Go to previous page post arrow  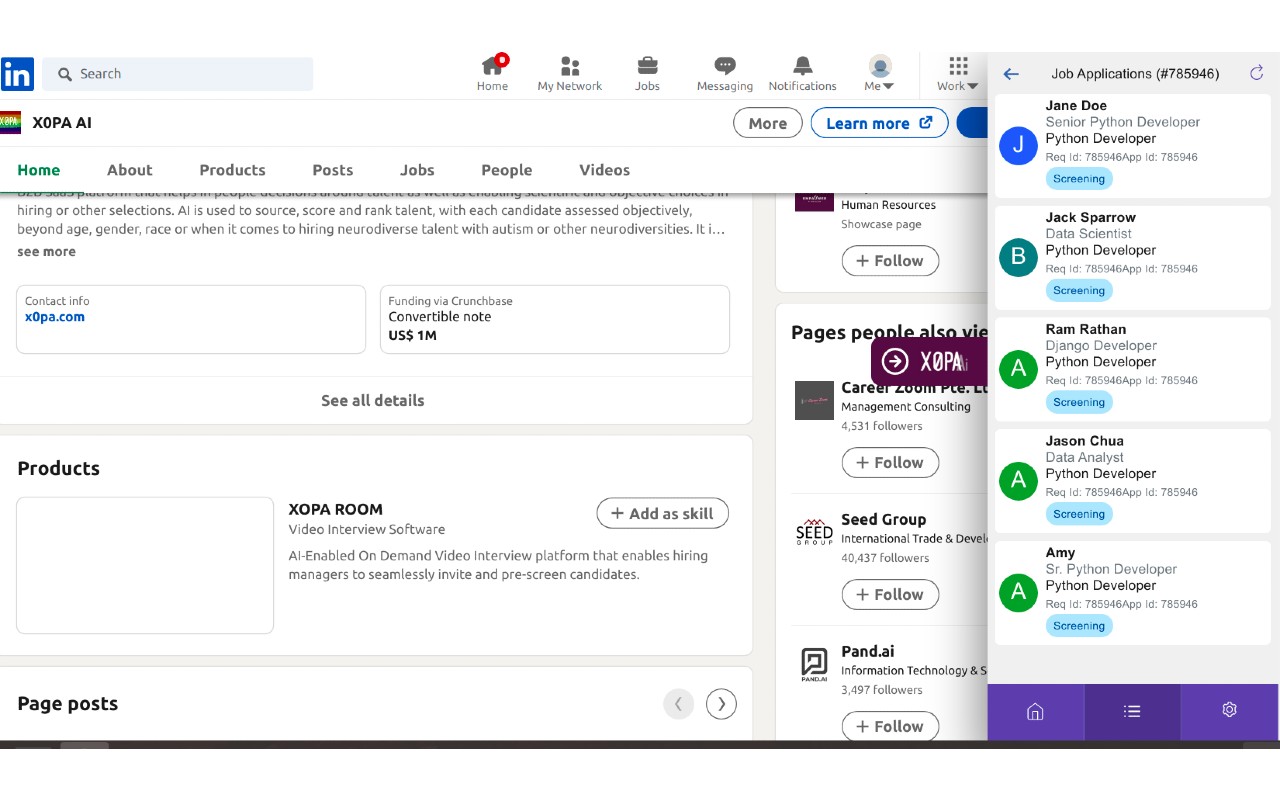(678, 704)
